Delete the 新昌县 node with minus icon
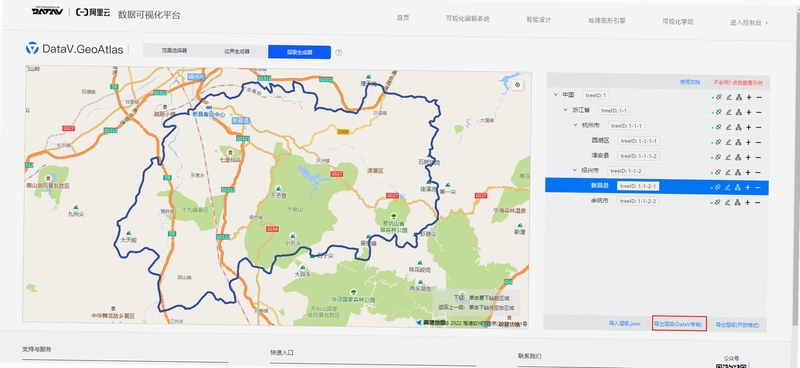Image resolution: width=800 pixels, height=368 pixels. (759, 187)
